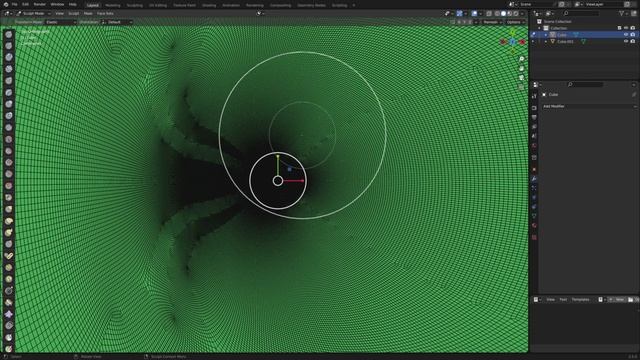
Task: Open Templates menu in text editor
Action: (x=580, y=300)
